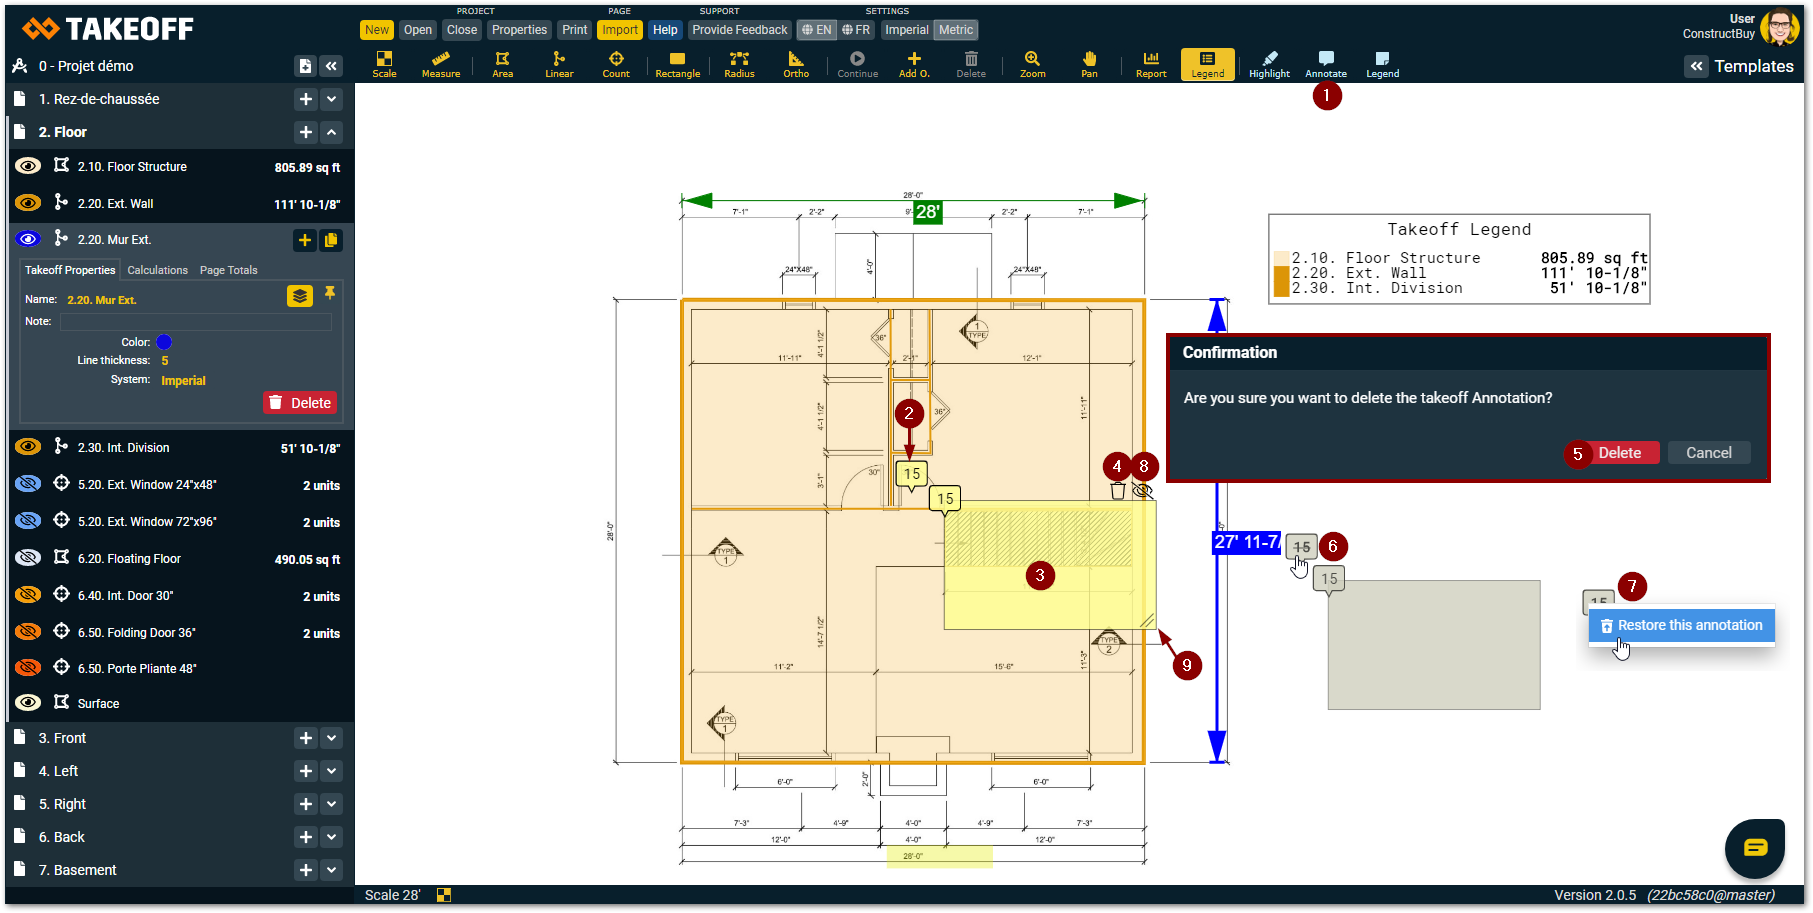
Task: Click the Highlight tool
Action: (x=1269, y=64)
